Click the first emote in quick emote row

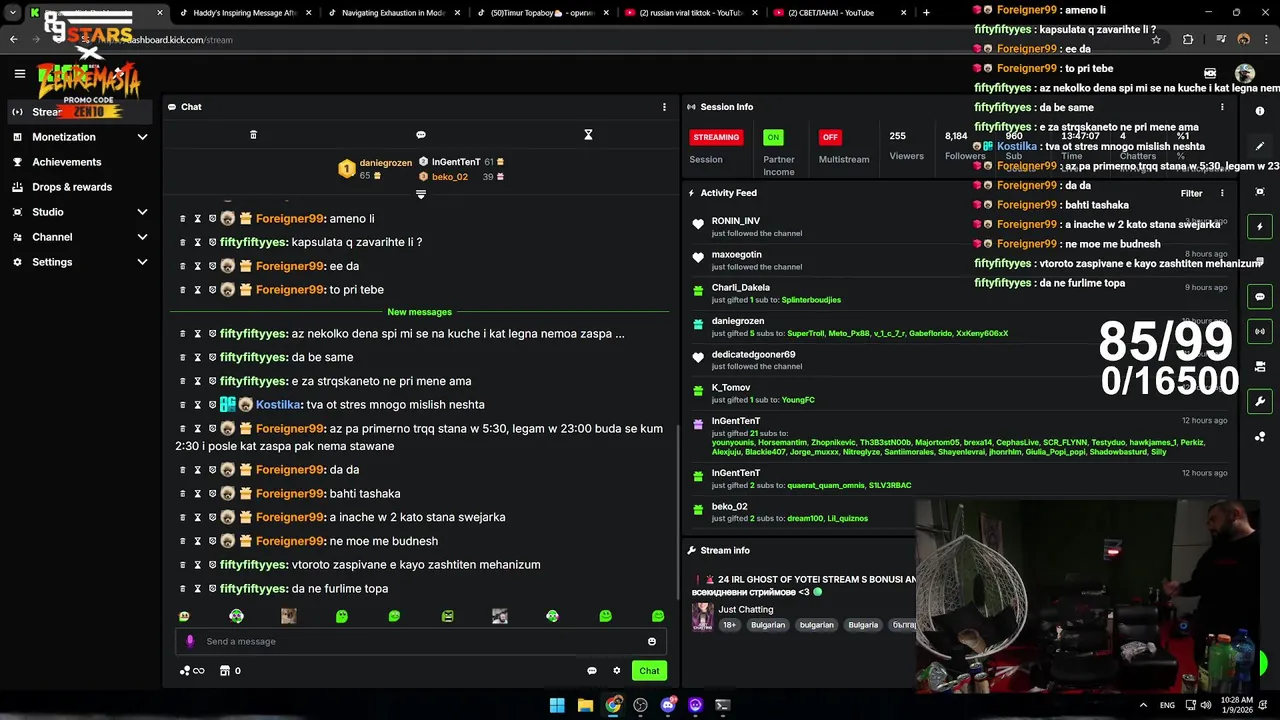(x=184, y=616)
